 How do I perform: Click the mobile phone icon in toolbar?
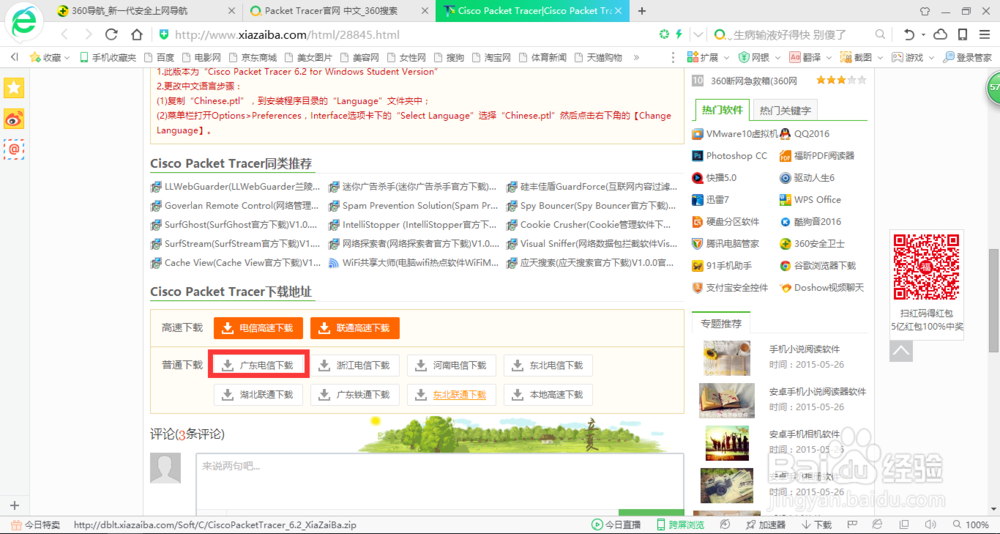[x=962, y=34]
